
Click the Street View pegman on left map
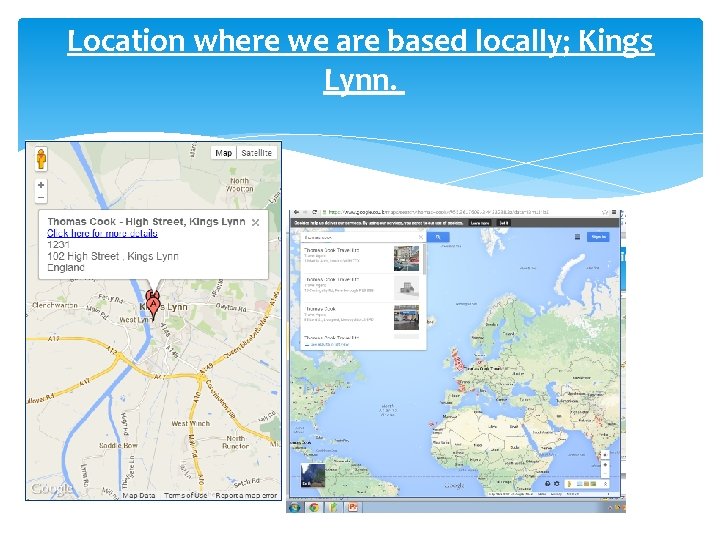(41, 159)
